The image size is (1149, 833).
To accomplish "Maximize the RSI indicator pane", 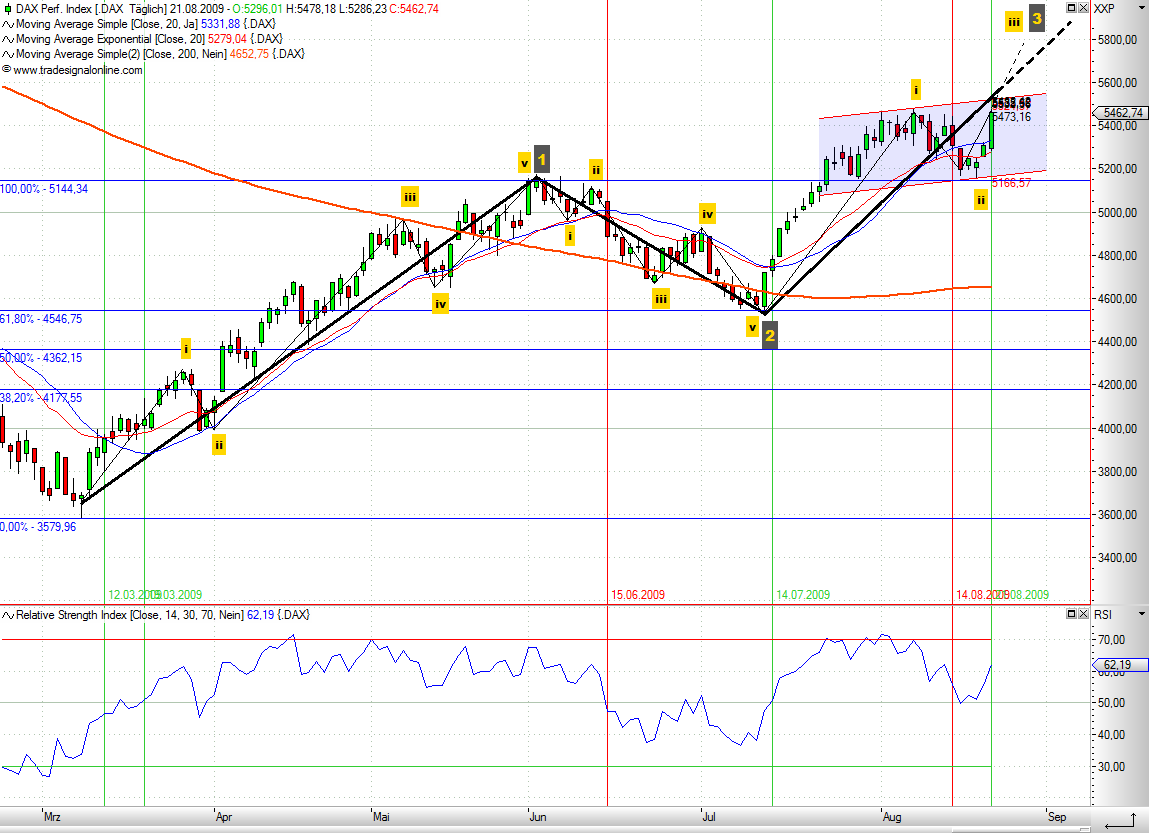I will point(1071,614).
